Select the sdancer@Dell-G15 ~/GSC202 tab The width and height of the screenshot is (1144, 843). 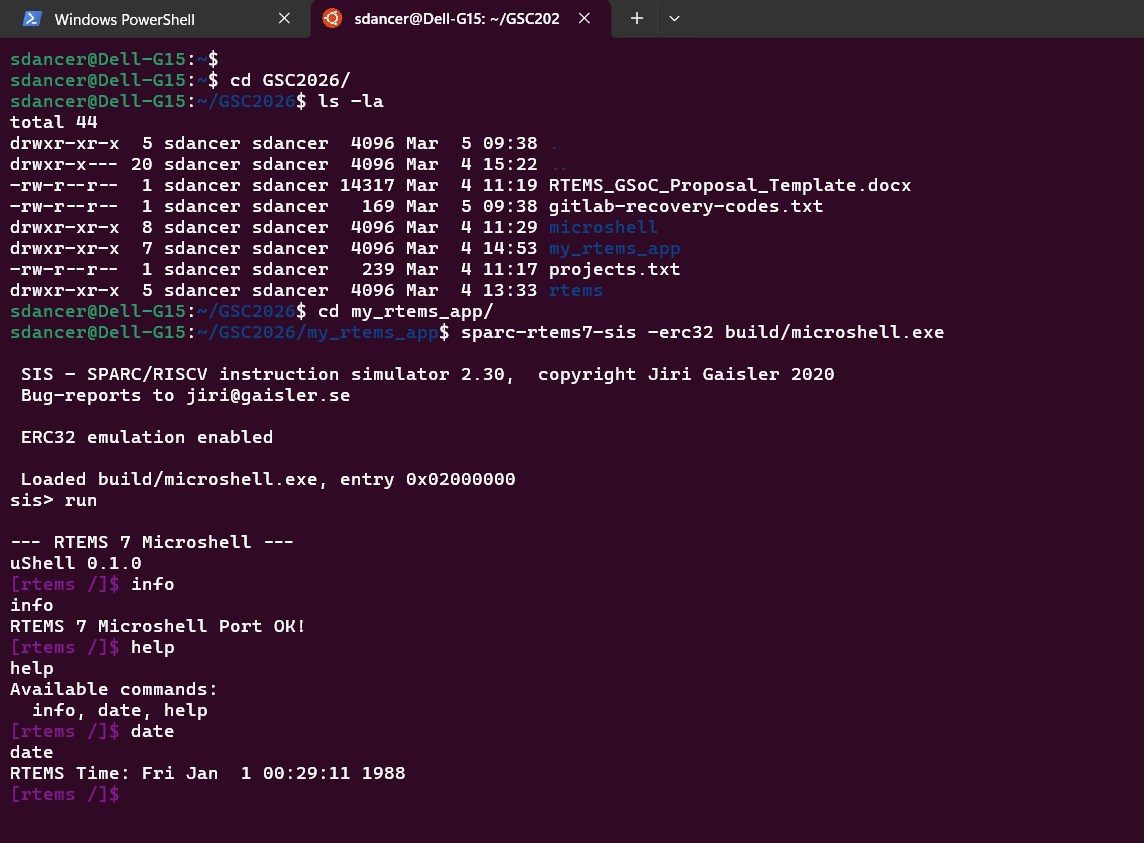(x=456, y=19)
